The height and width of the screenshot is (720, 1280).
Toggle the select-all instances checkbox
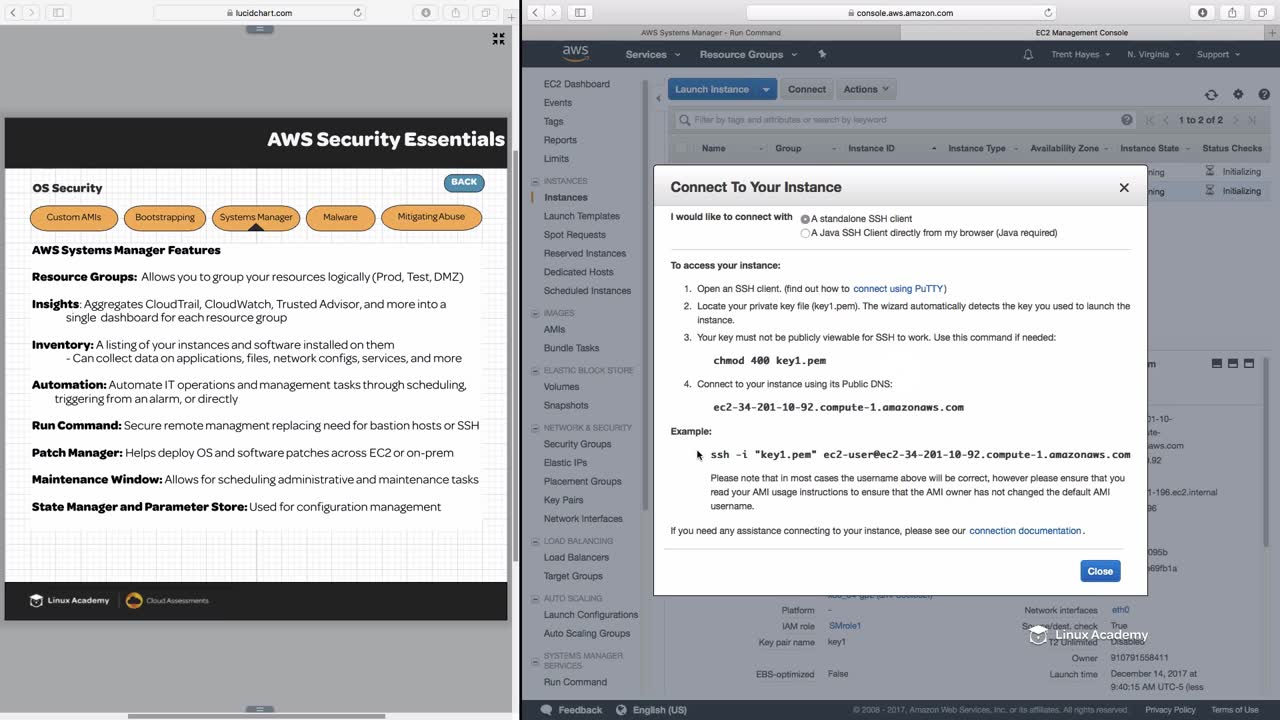coord(681,148)
